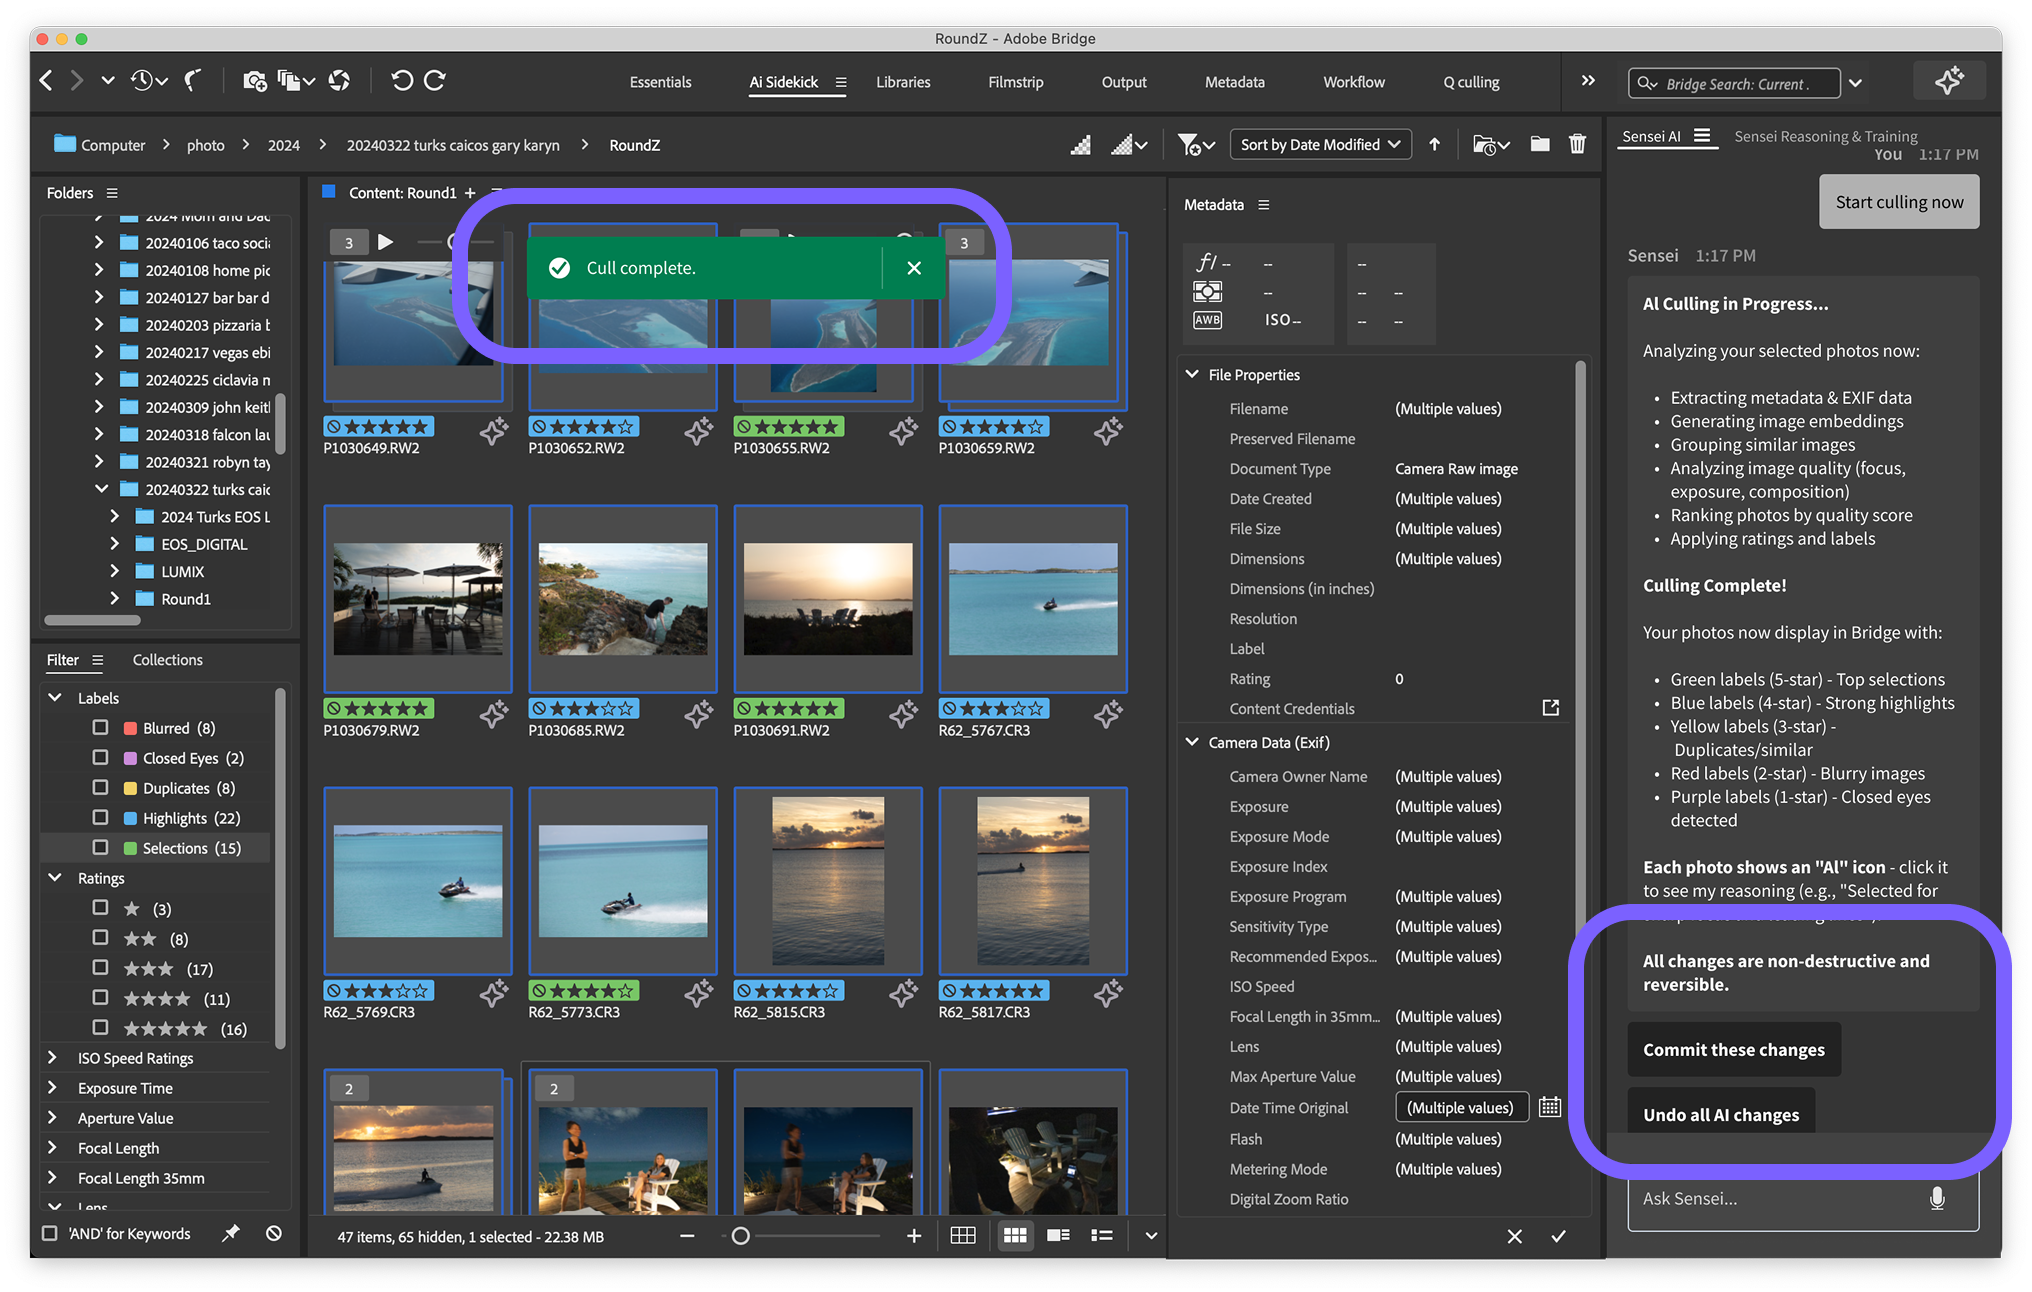Expand the LUMIX folder in tree
2032x1292 pixels.
[x=114, y=571]
